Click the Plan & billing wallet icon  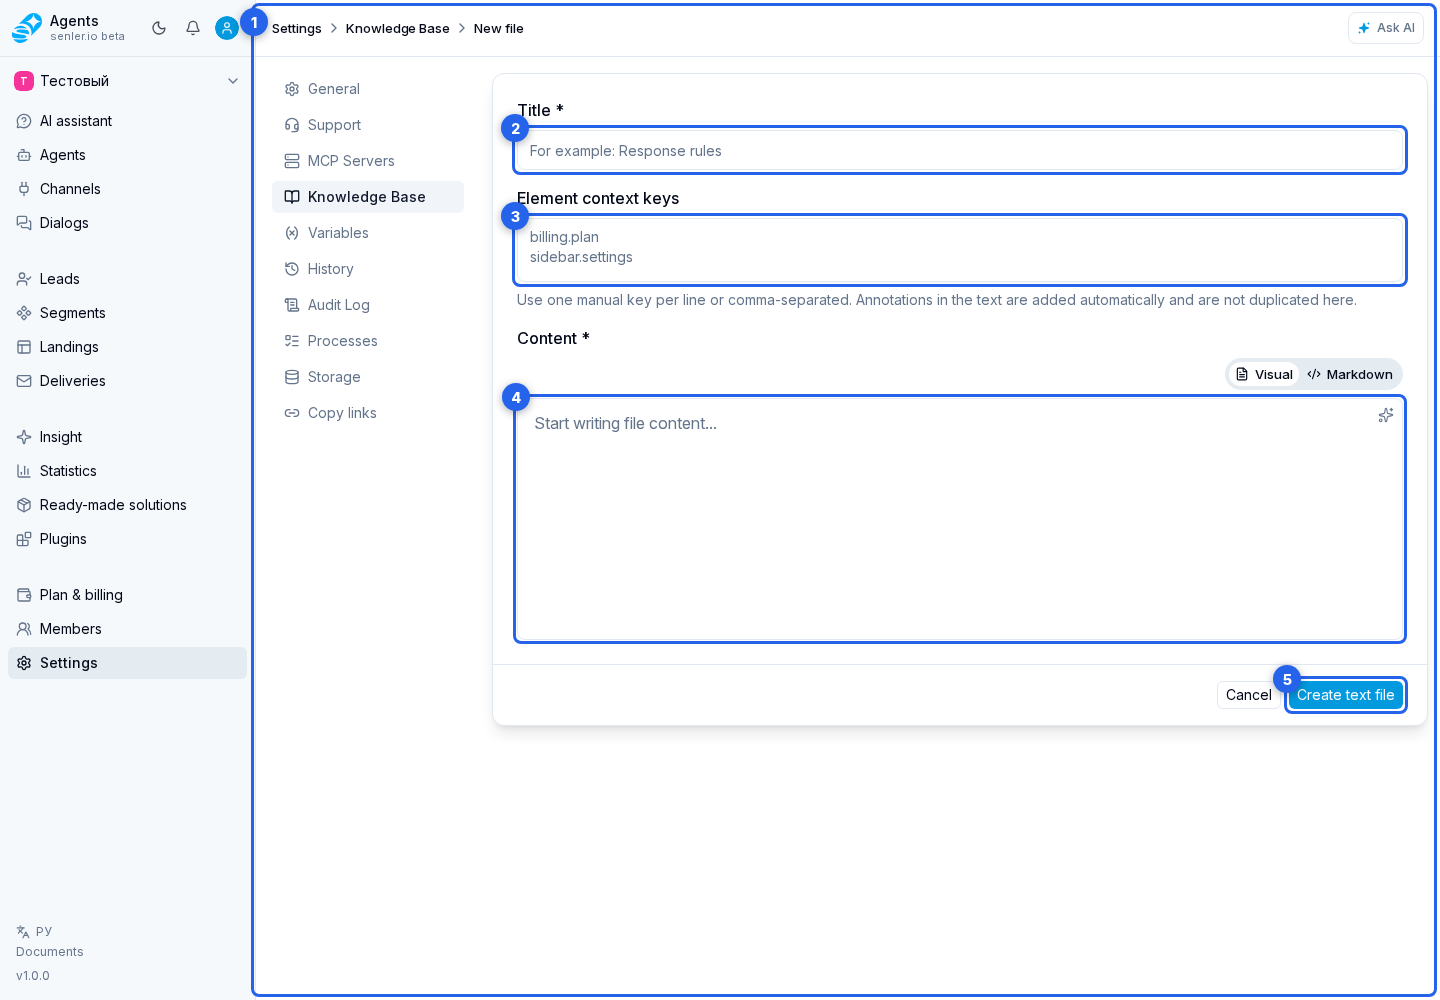click(x=24, y=595)
